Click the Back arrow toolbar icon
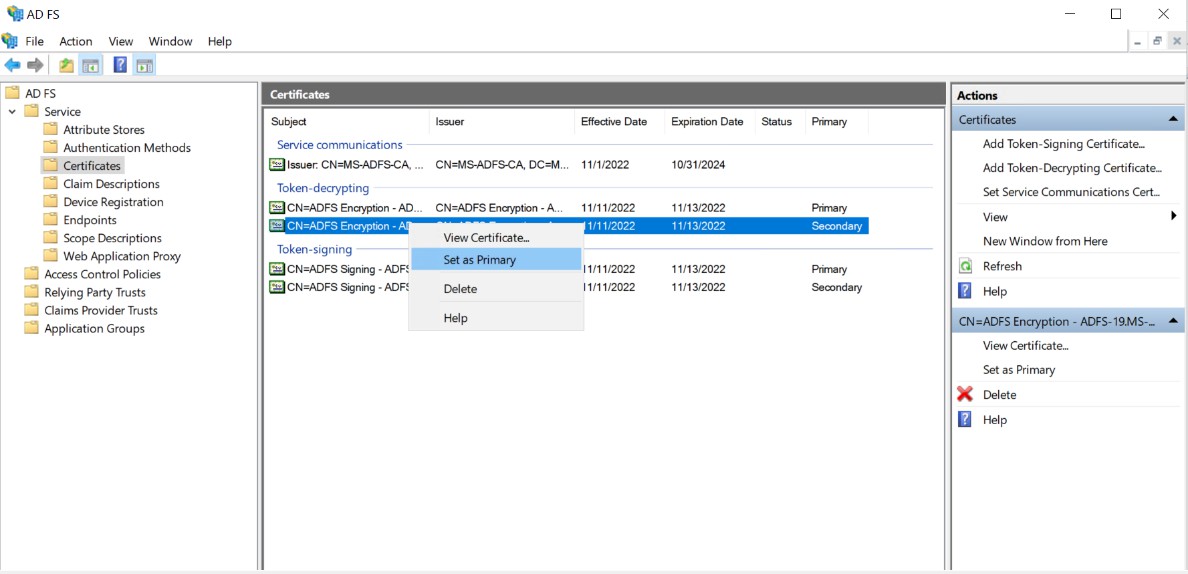 pos(12,66)
